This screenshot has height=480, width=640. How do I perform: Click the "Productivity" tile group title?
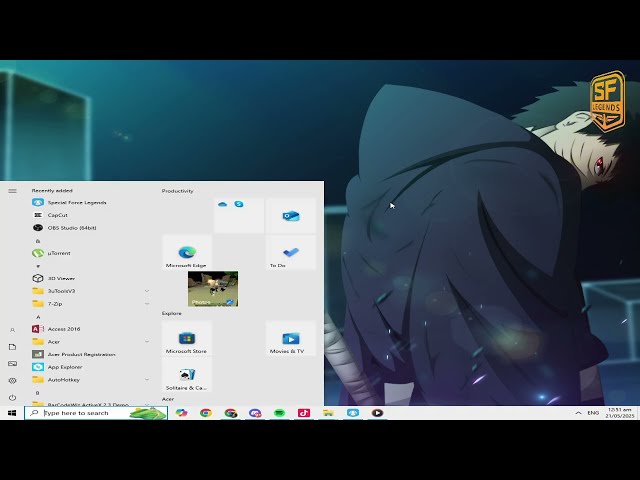point(178,191)
